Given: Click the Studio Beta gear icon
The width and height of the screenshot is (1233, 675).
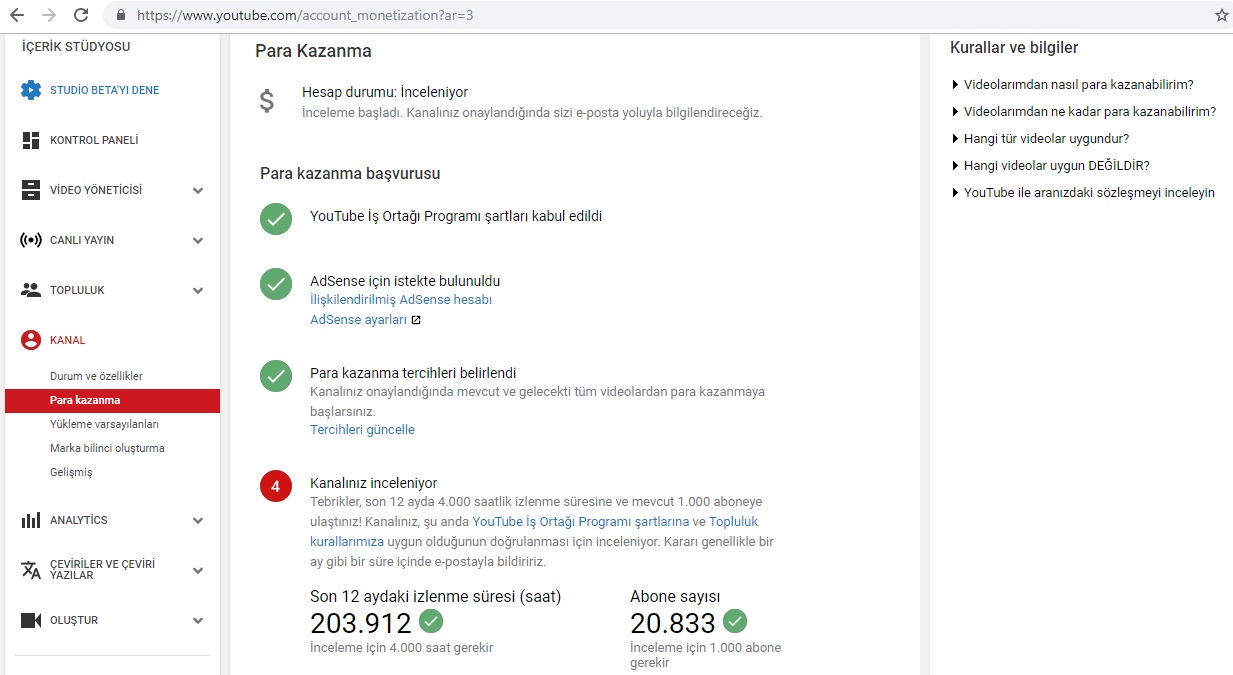Looking at the screenshot, I should coord(31,90).
